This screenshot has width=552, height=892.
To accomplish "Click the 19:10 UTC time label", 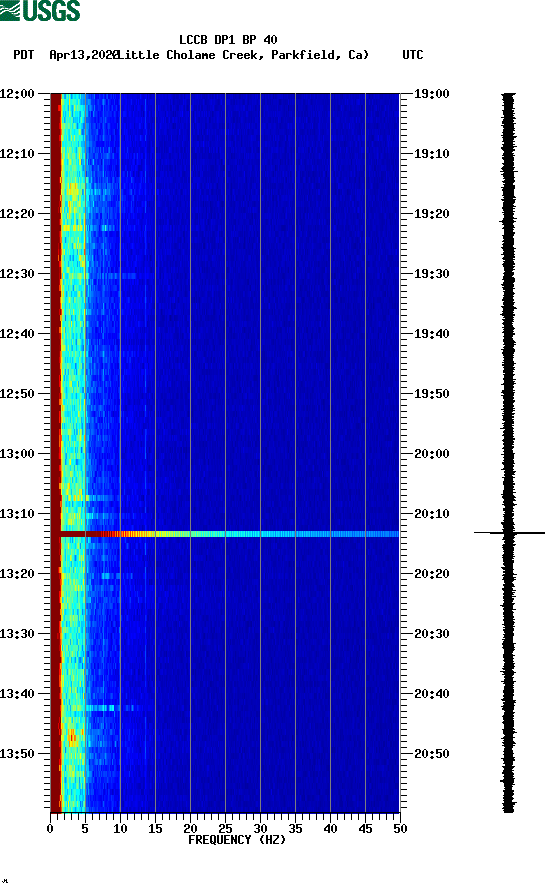I will tap(431, 154).
